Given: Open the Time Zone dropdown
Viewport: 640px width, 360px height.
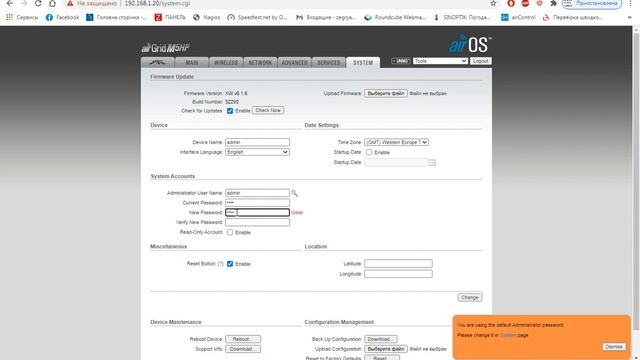Looking at the screenshot, I should 396,142.
